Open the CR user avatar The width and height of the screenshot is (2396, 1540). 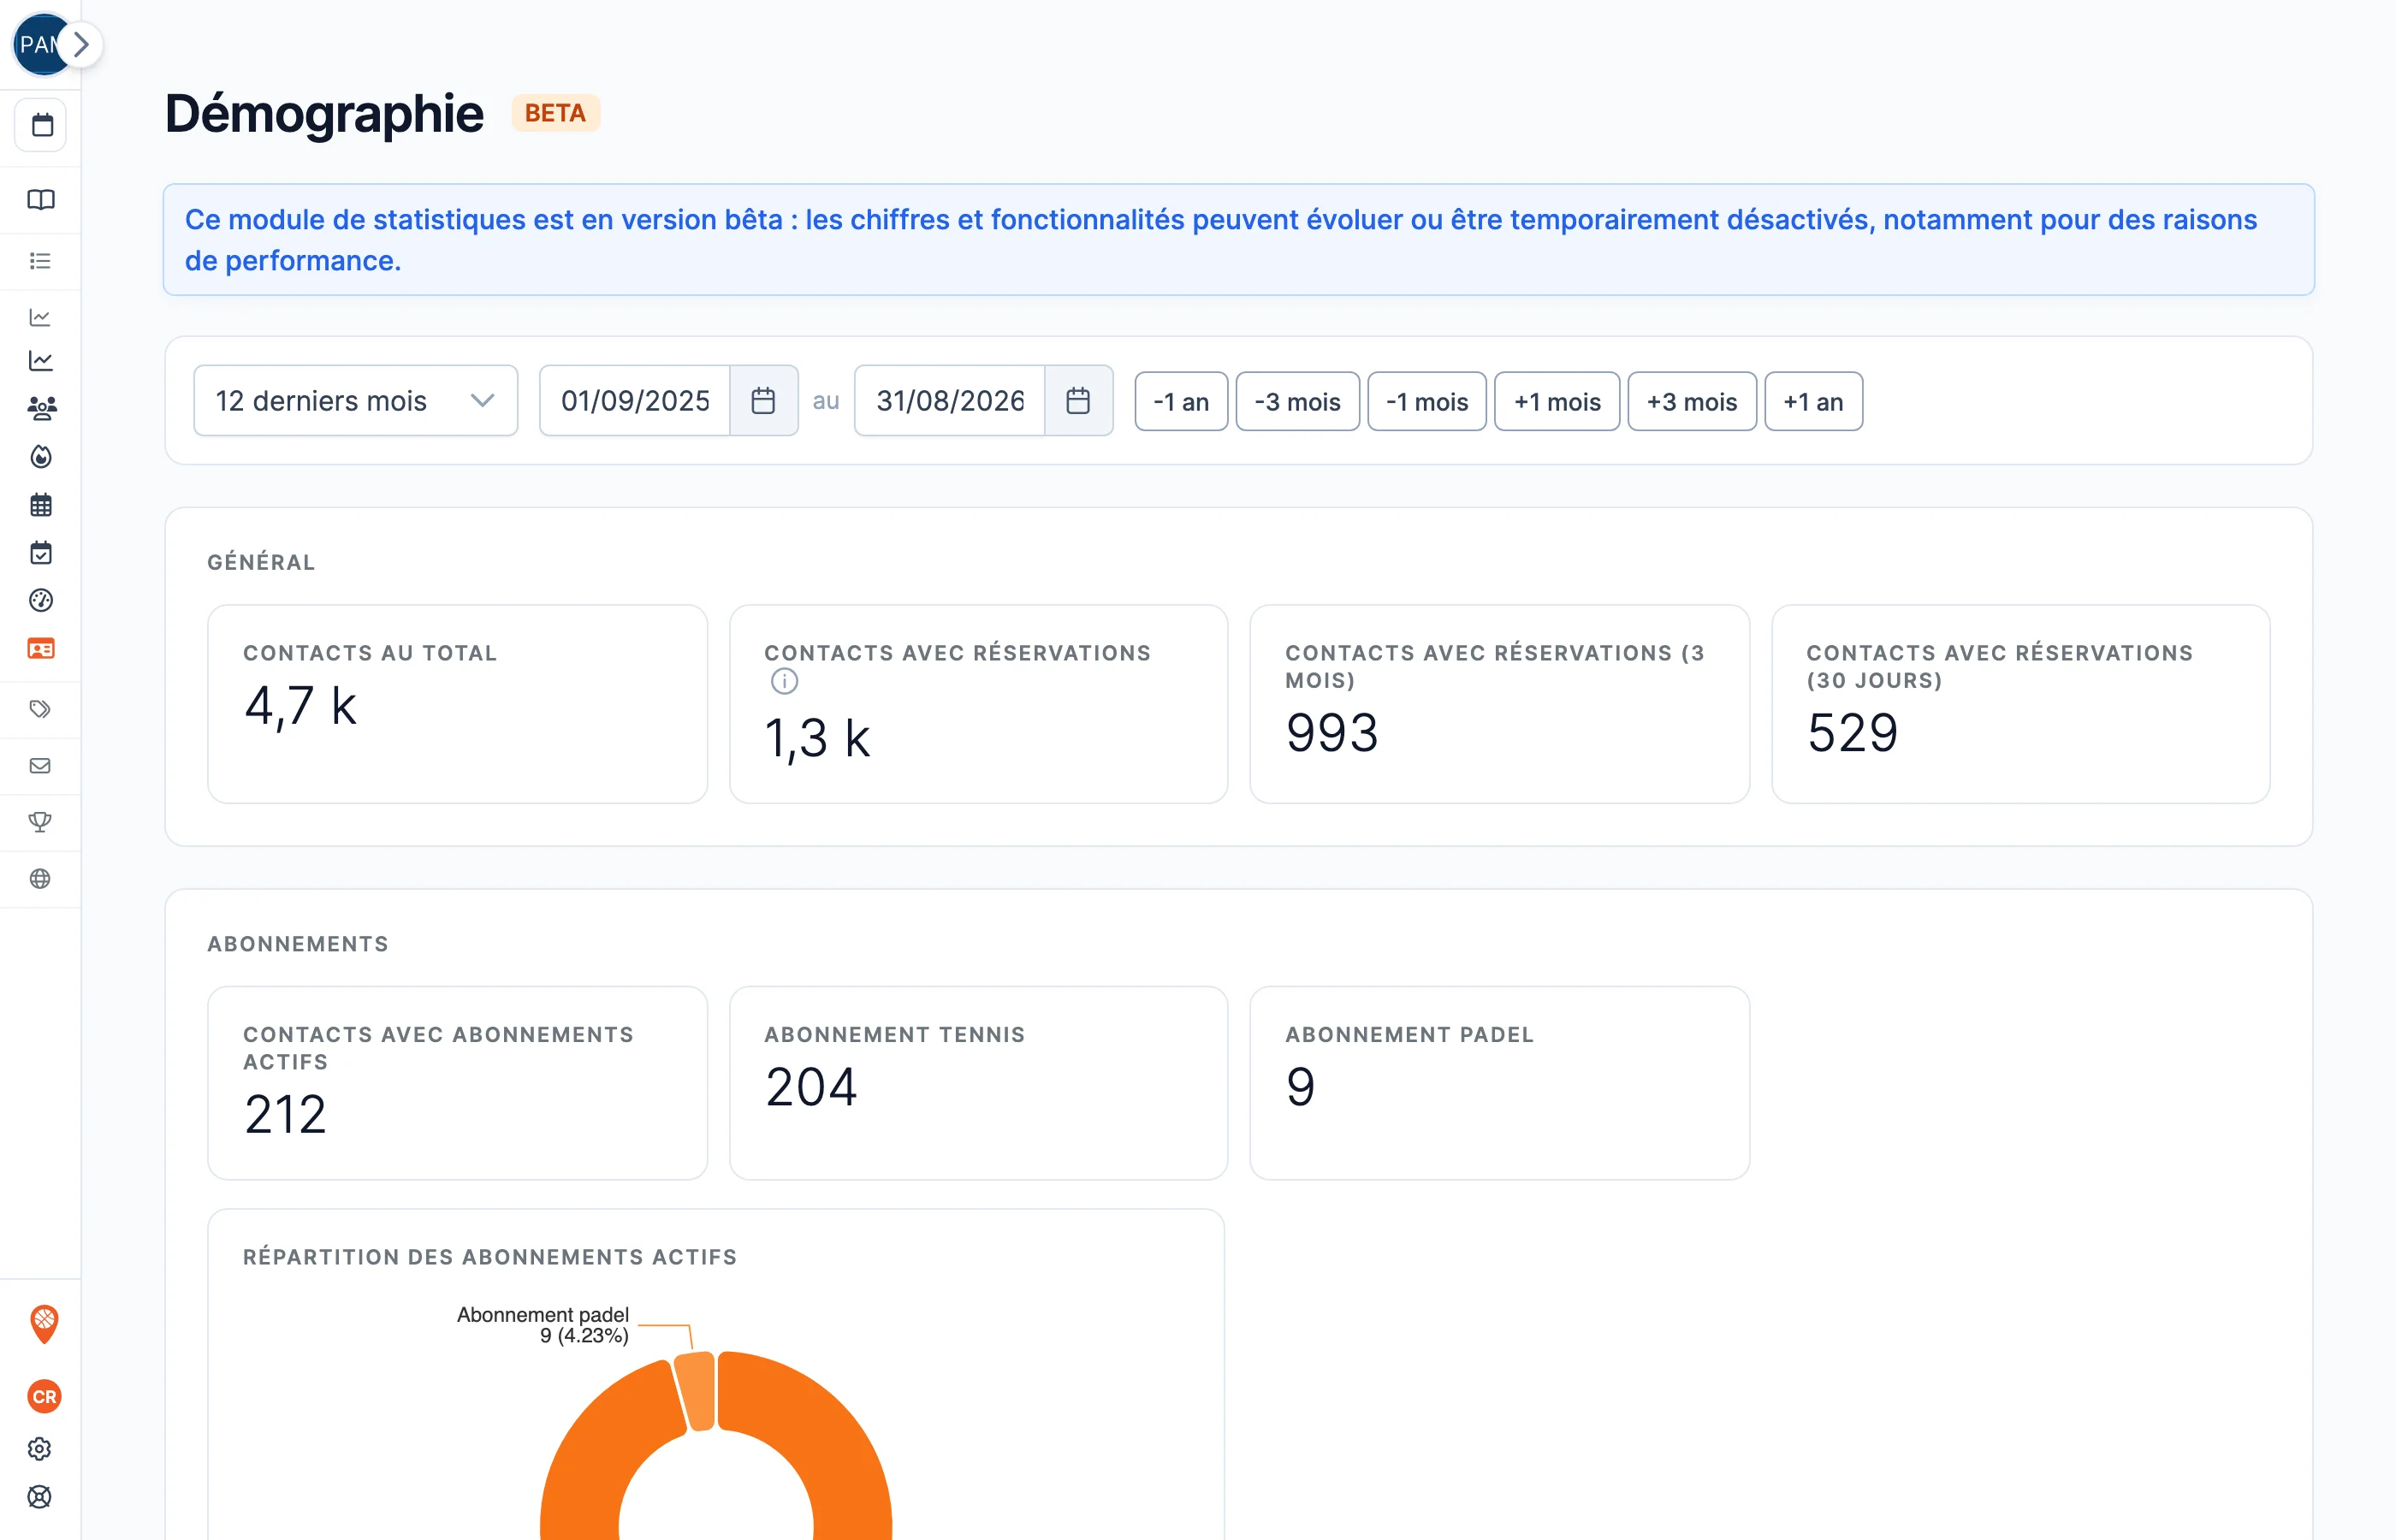(x=44, y=1397)
